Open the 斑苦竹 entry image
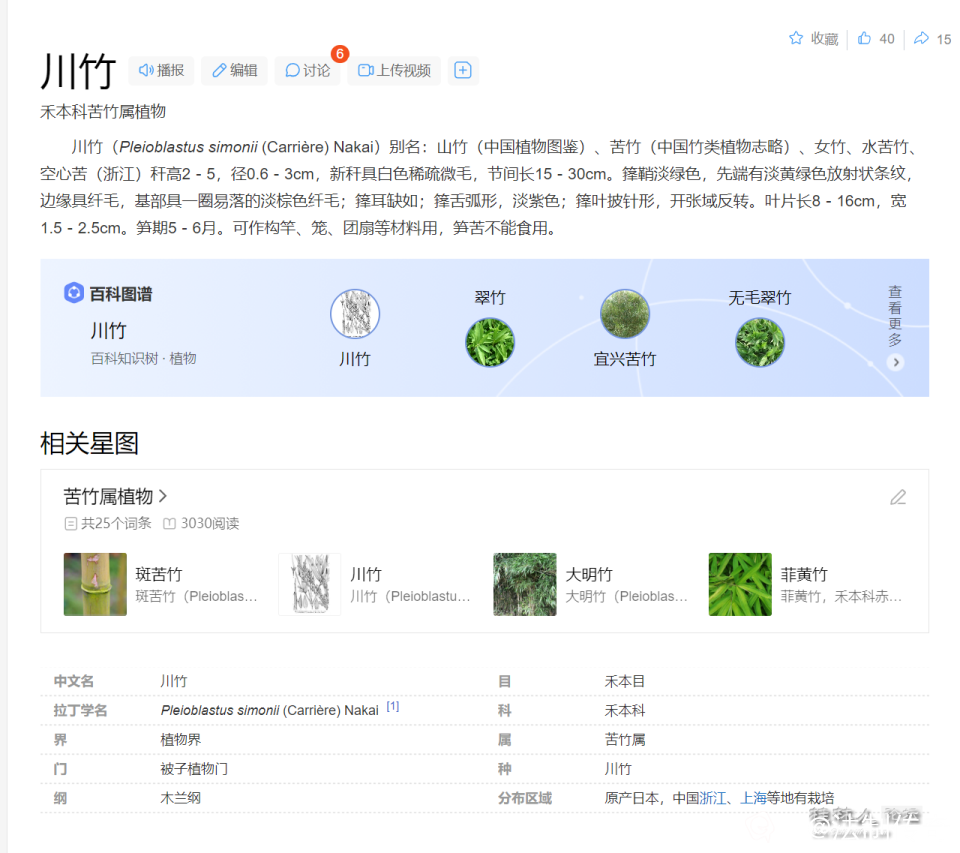 click(95, 584)
